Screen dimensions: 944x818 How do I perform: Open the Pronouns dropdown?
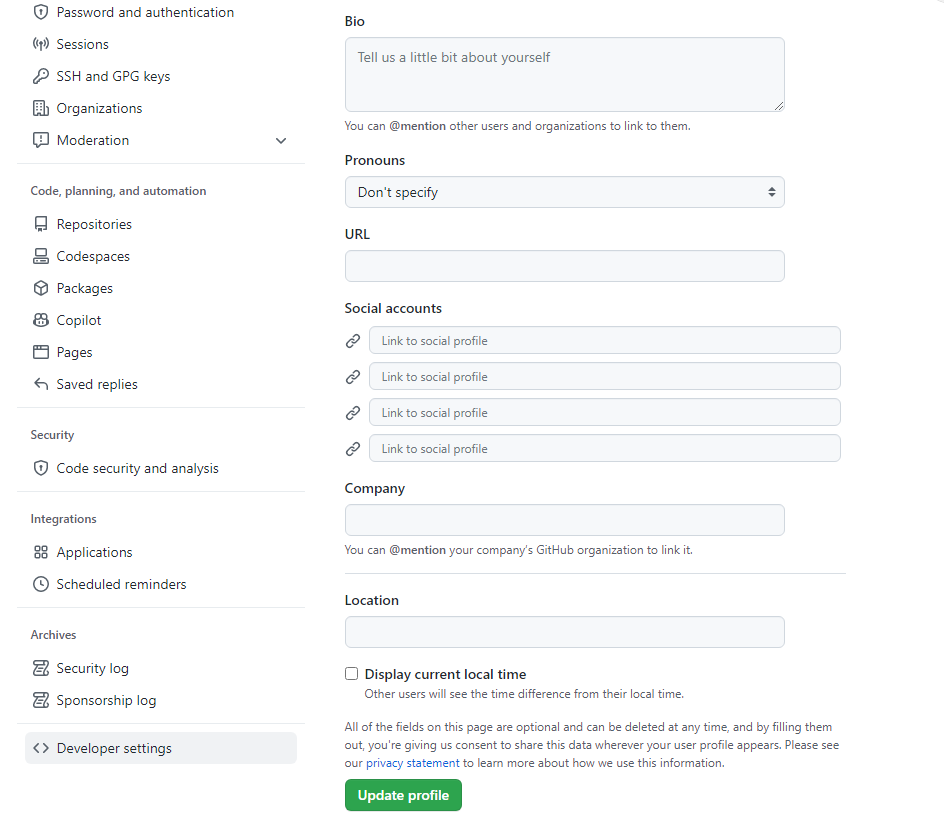[x=564, y=192]
